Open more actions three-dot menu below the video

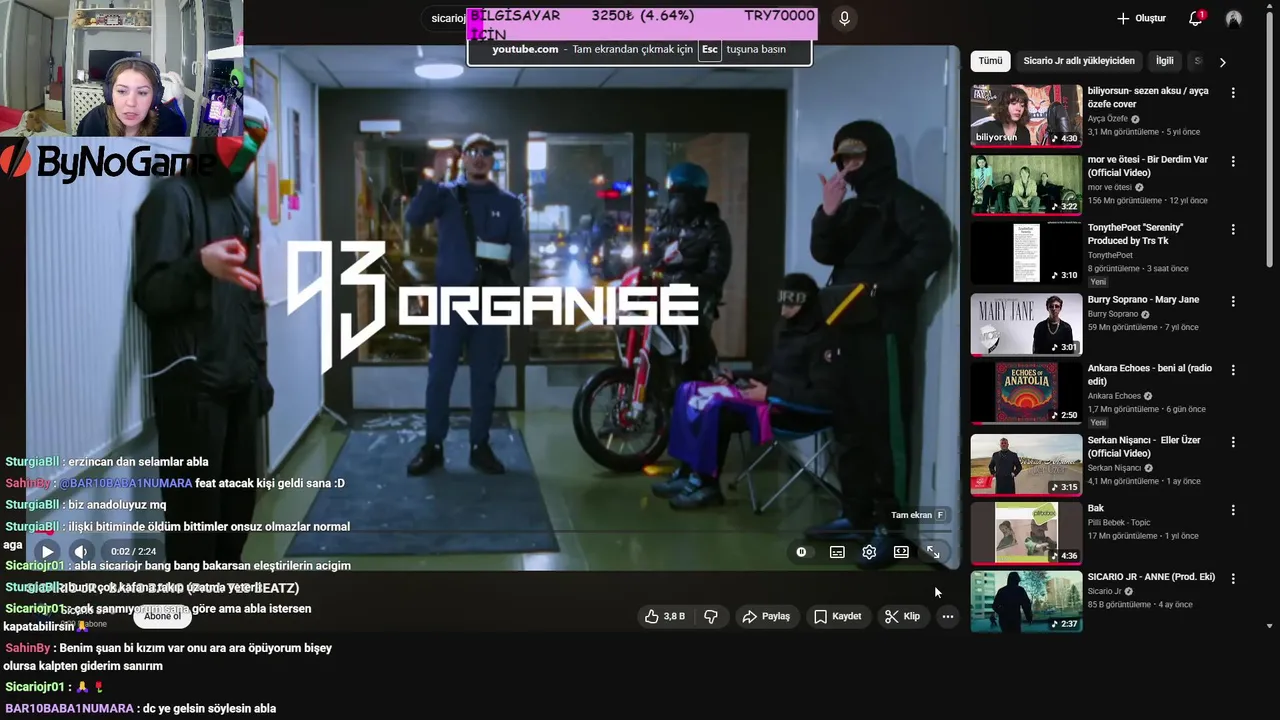tap(947, 616)
